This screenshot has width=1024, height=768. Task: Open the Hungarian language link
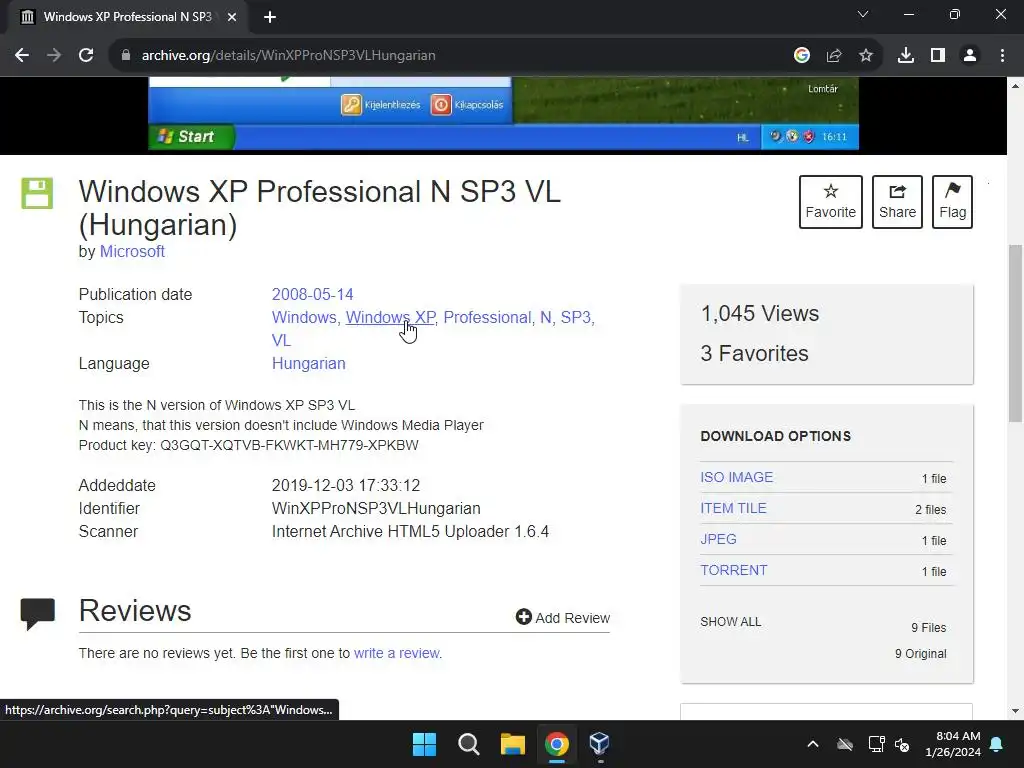(309, 364)
